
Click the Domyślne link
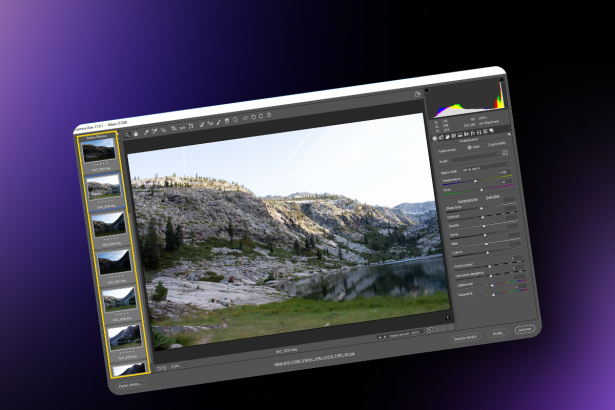[x=493, y=197]
